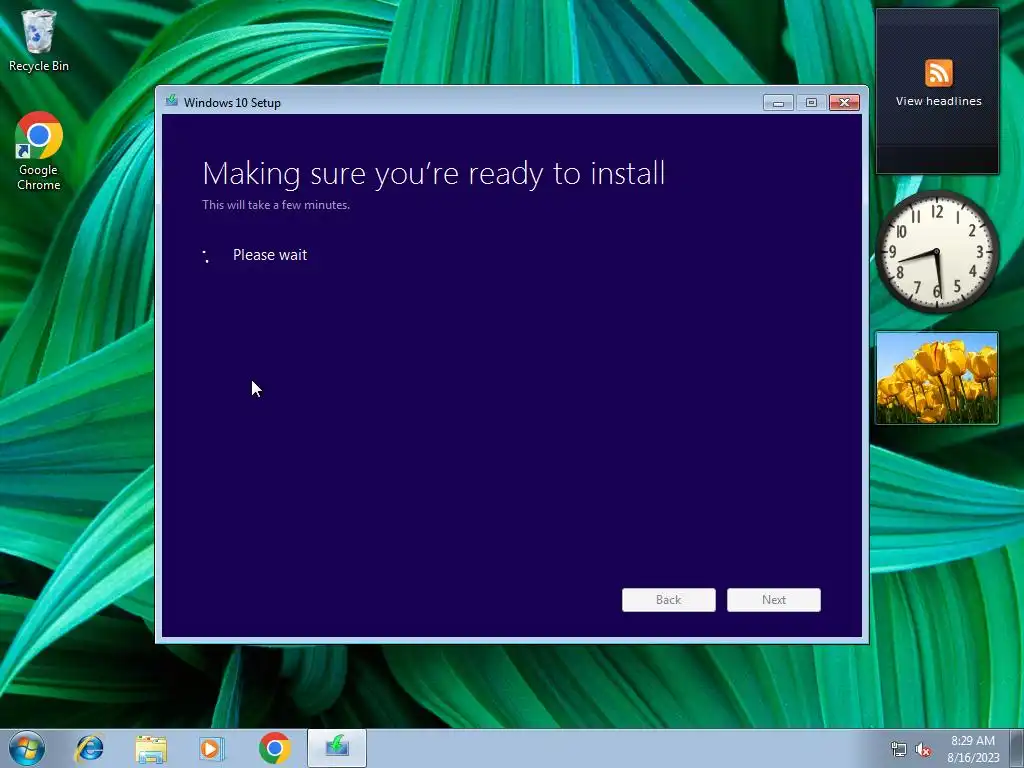The width and height of the screenshot is (1024, 768).
Task: Maximize the Windows 10 Setup window
Action: (x=811, y=103)
